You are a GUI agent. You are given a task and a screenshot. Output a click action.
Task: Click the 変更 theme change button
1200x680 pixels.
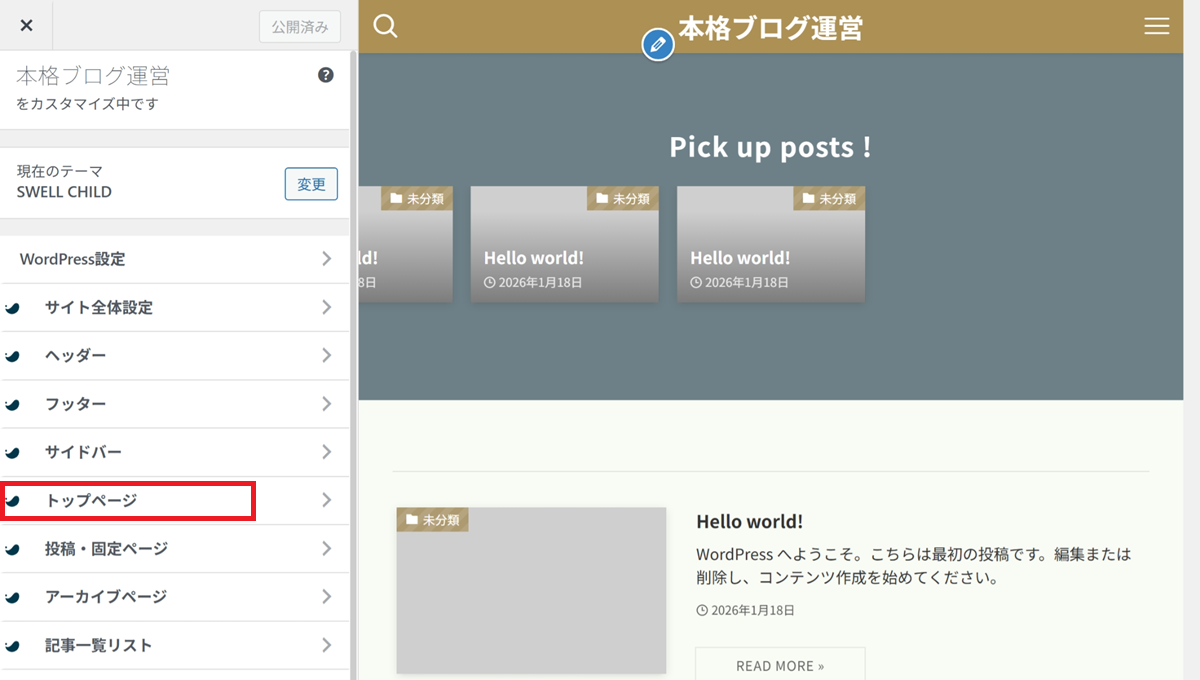click(311, 184)
